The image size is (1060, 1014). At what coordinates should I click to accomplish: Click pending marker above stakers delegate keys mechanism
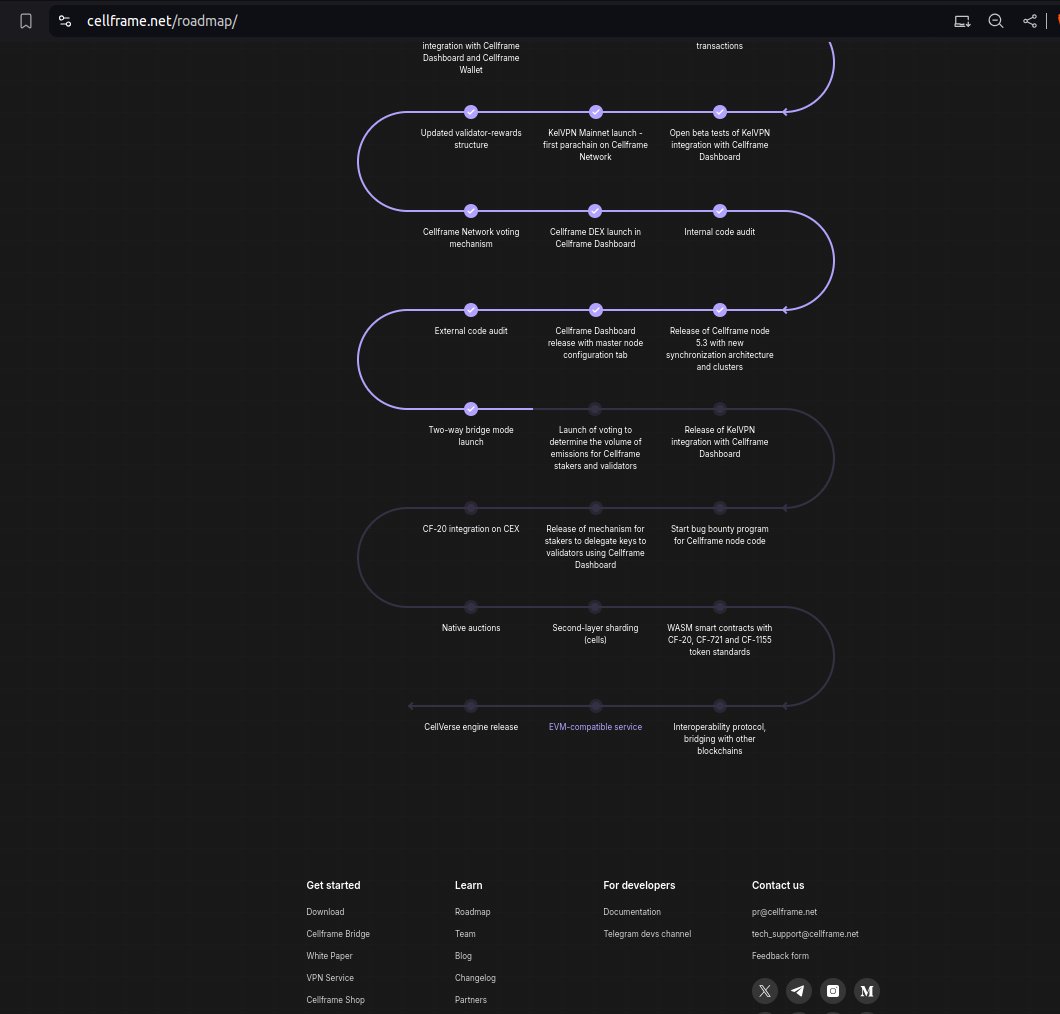coord(596,508)
